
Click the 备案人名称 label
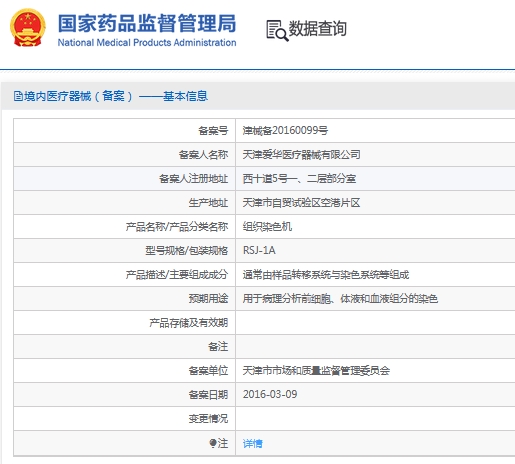[x=203, y=154]
